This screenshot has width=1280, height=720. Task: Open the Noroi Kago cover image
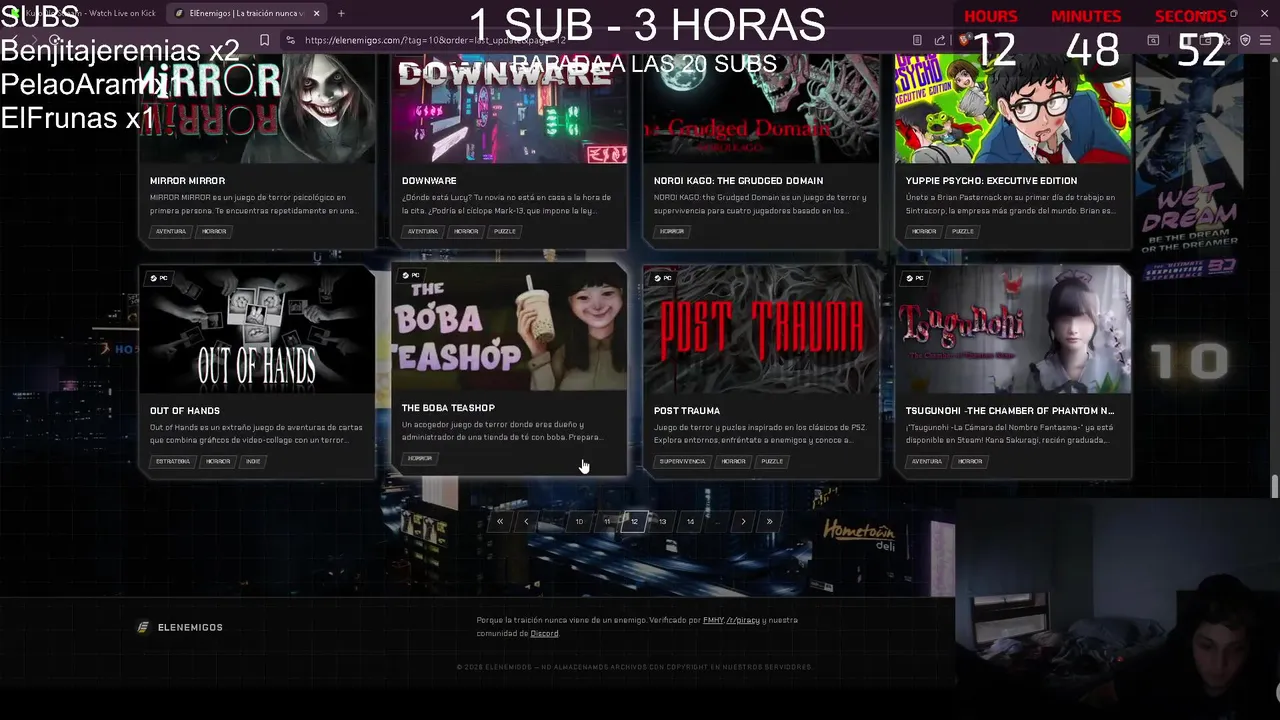pos(761,108)
